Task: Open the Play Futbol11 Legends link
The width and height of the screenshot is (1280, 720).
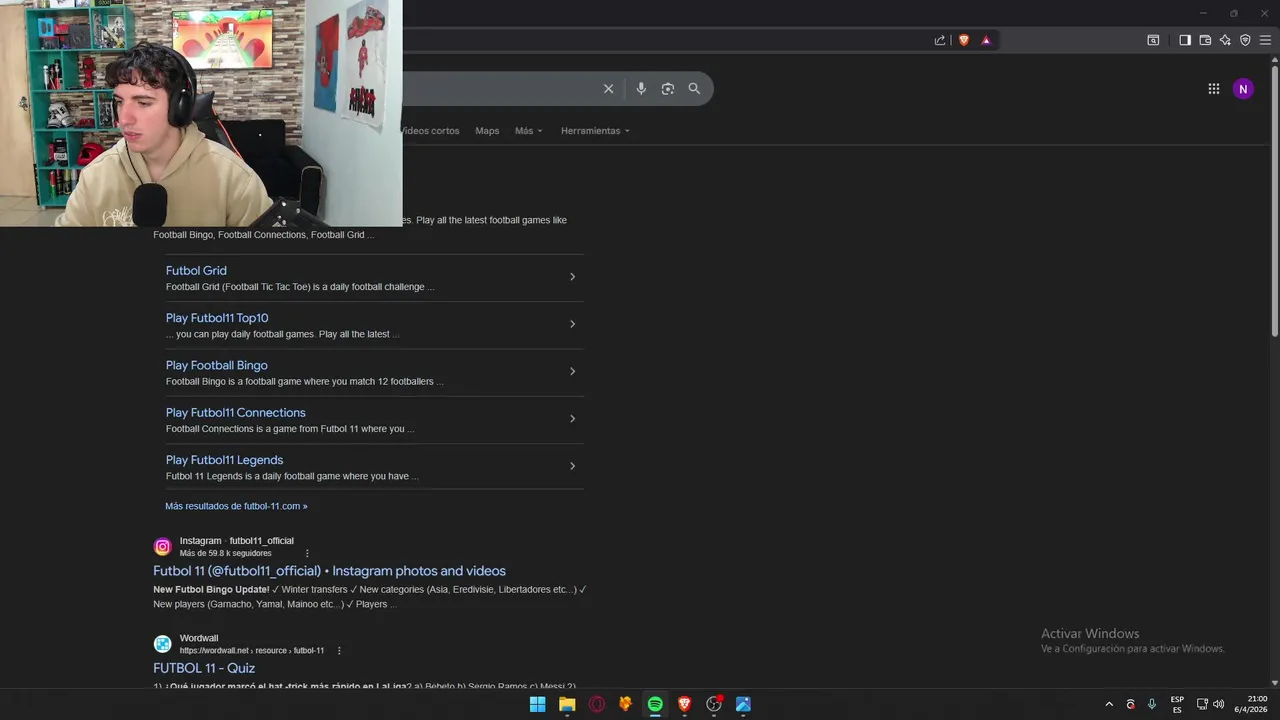Action: (225, 460)
